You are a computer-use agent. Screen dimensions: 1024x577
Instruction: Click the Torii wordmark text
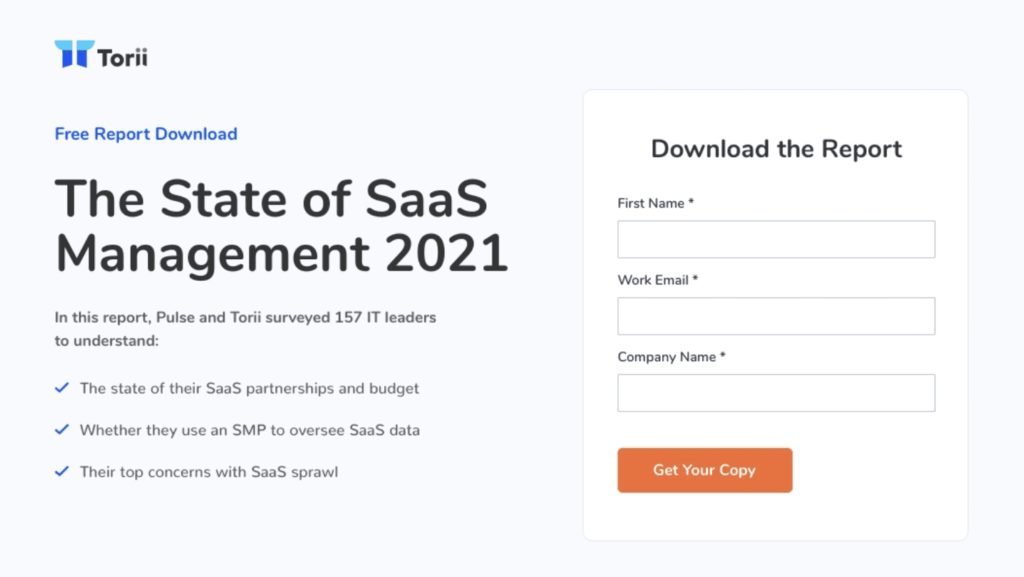point(123,57)
